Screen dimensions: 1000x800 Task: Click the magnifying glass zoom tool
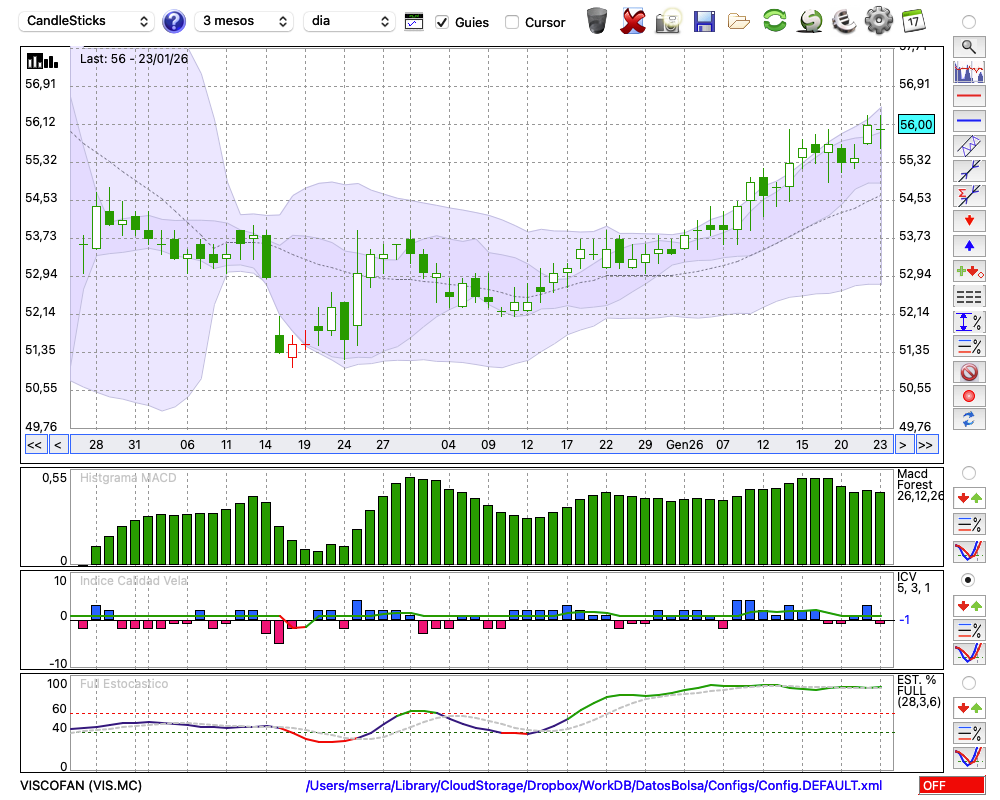pyautogui.click(x=968, y=46)
